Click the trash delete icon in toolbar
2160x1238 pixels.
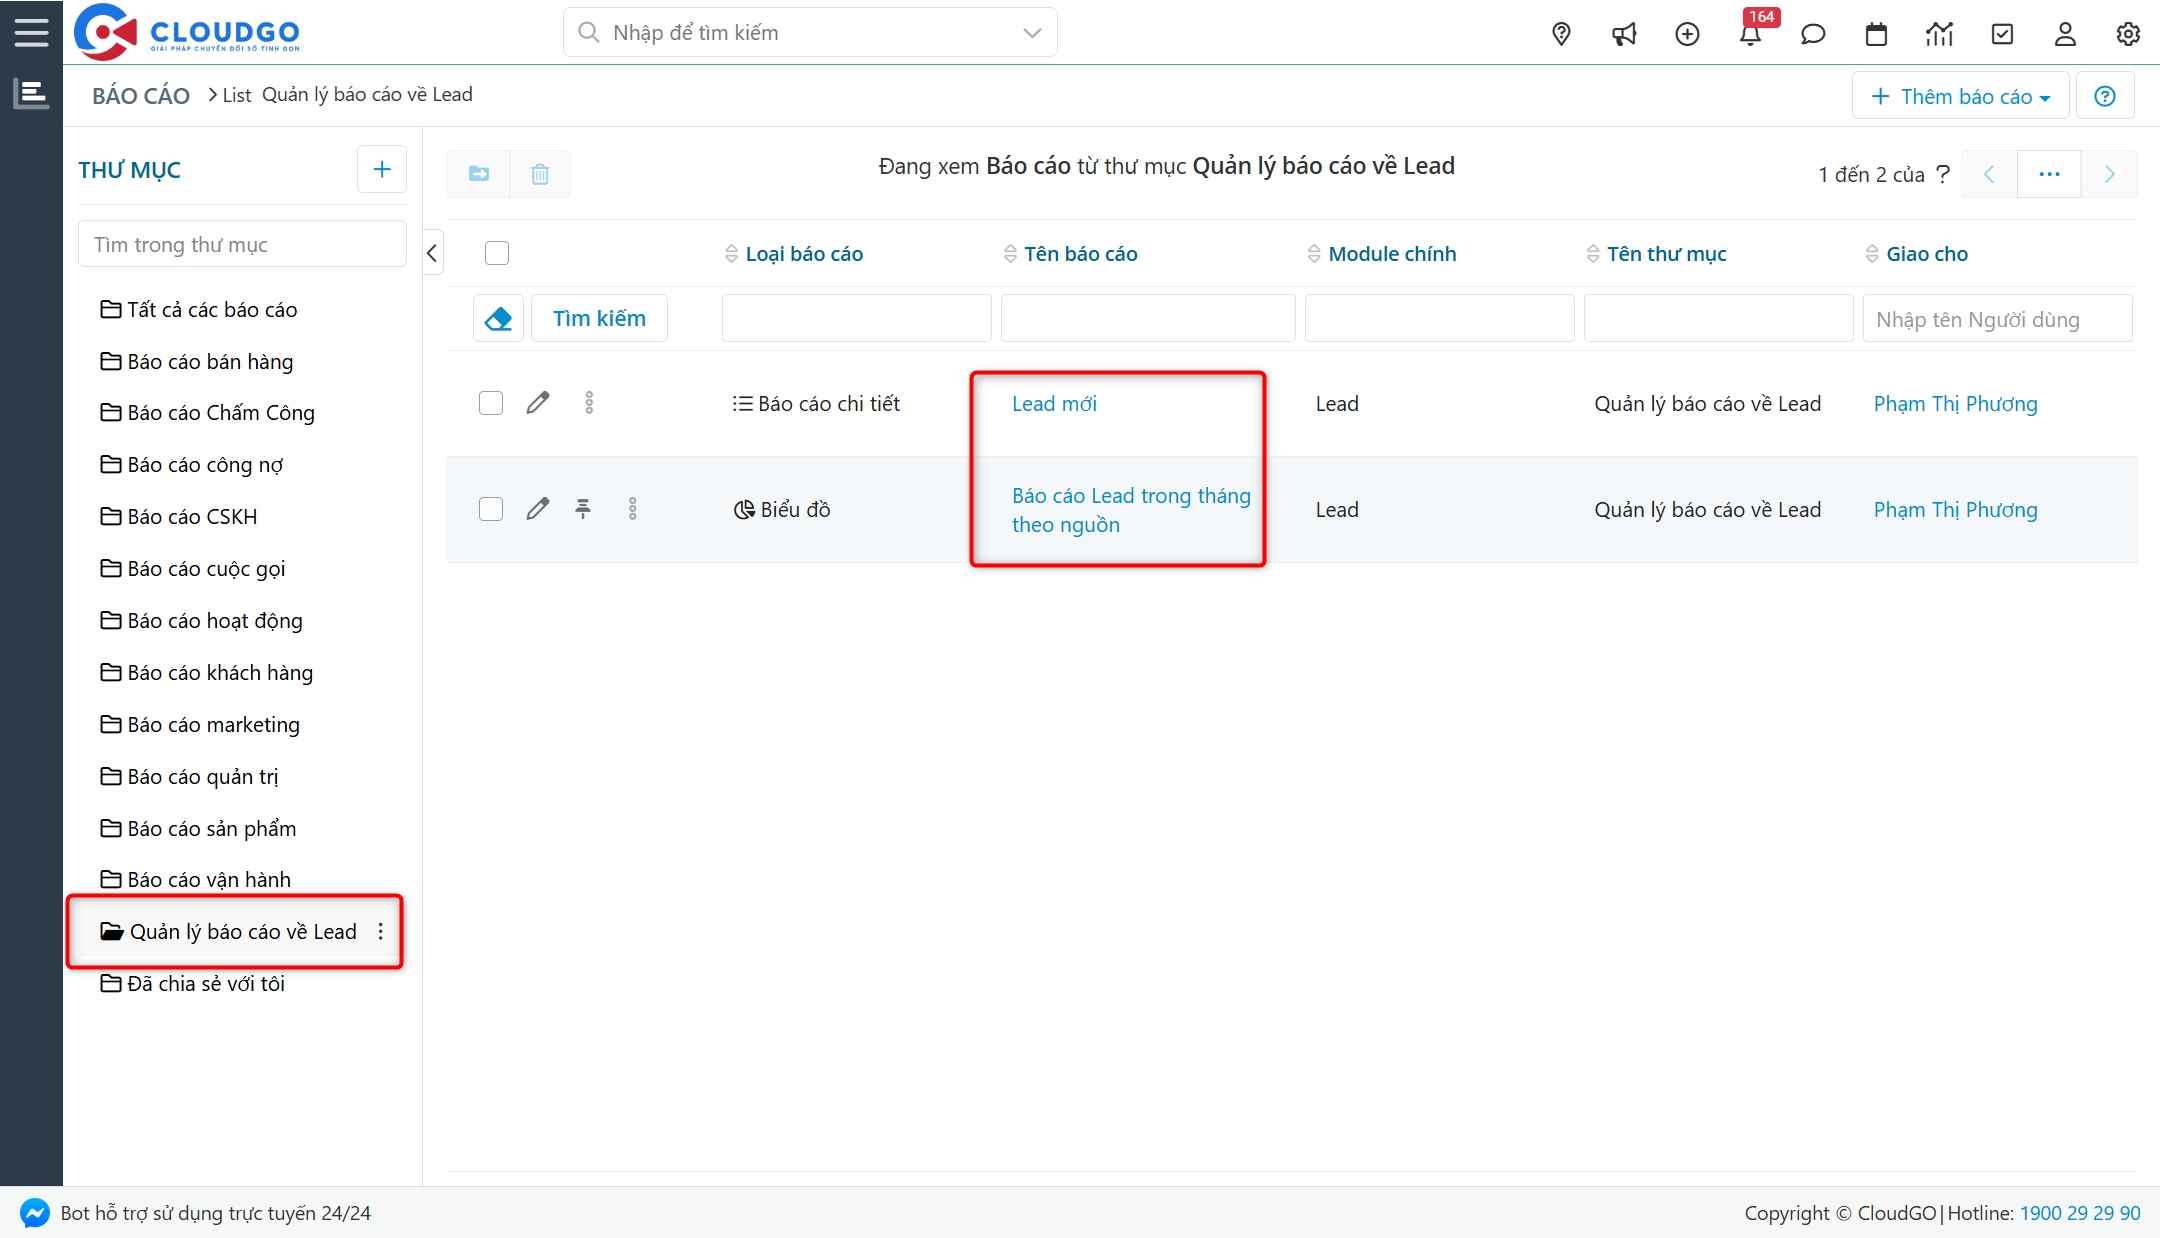[540, 174]
